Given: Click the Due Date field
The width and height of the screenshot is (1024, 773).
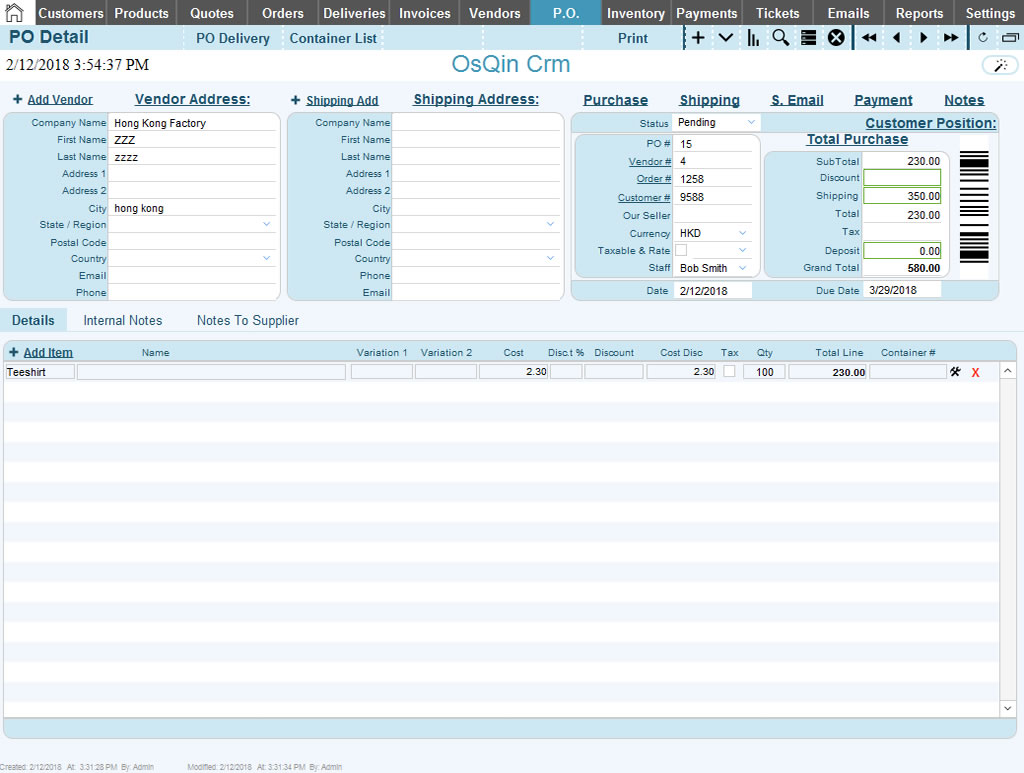Looking at the screenshot, I should [x=902, y=290].
